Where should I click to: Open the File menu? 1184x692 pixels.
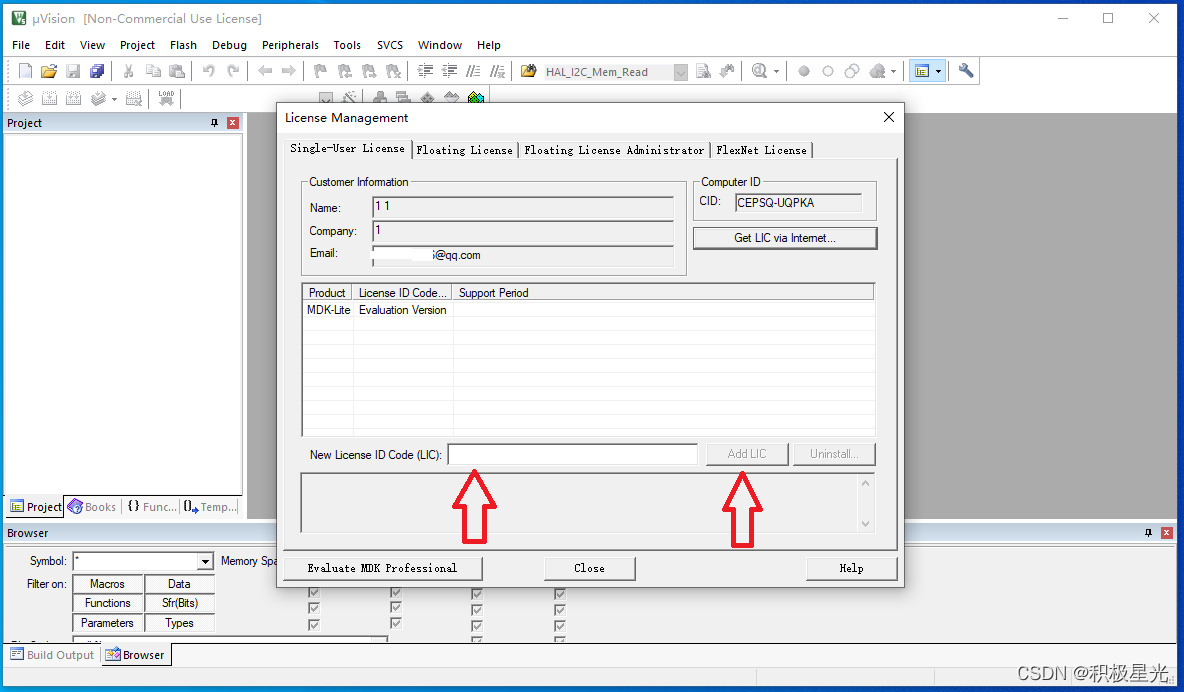tap(21, 45)
